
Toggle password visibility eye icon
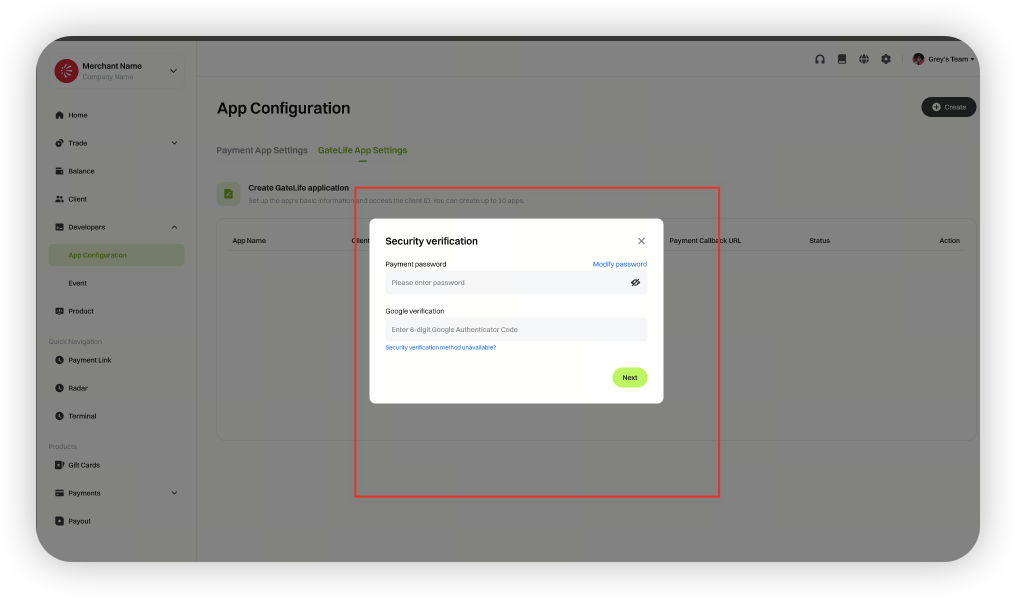pos(635,283)
